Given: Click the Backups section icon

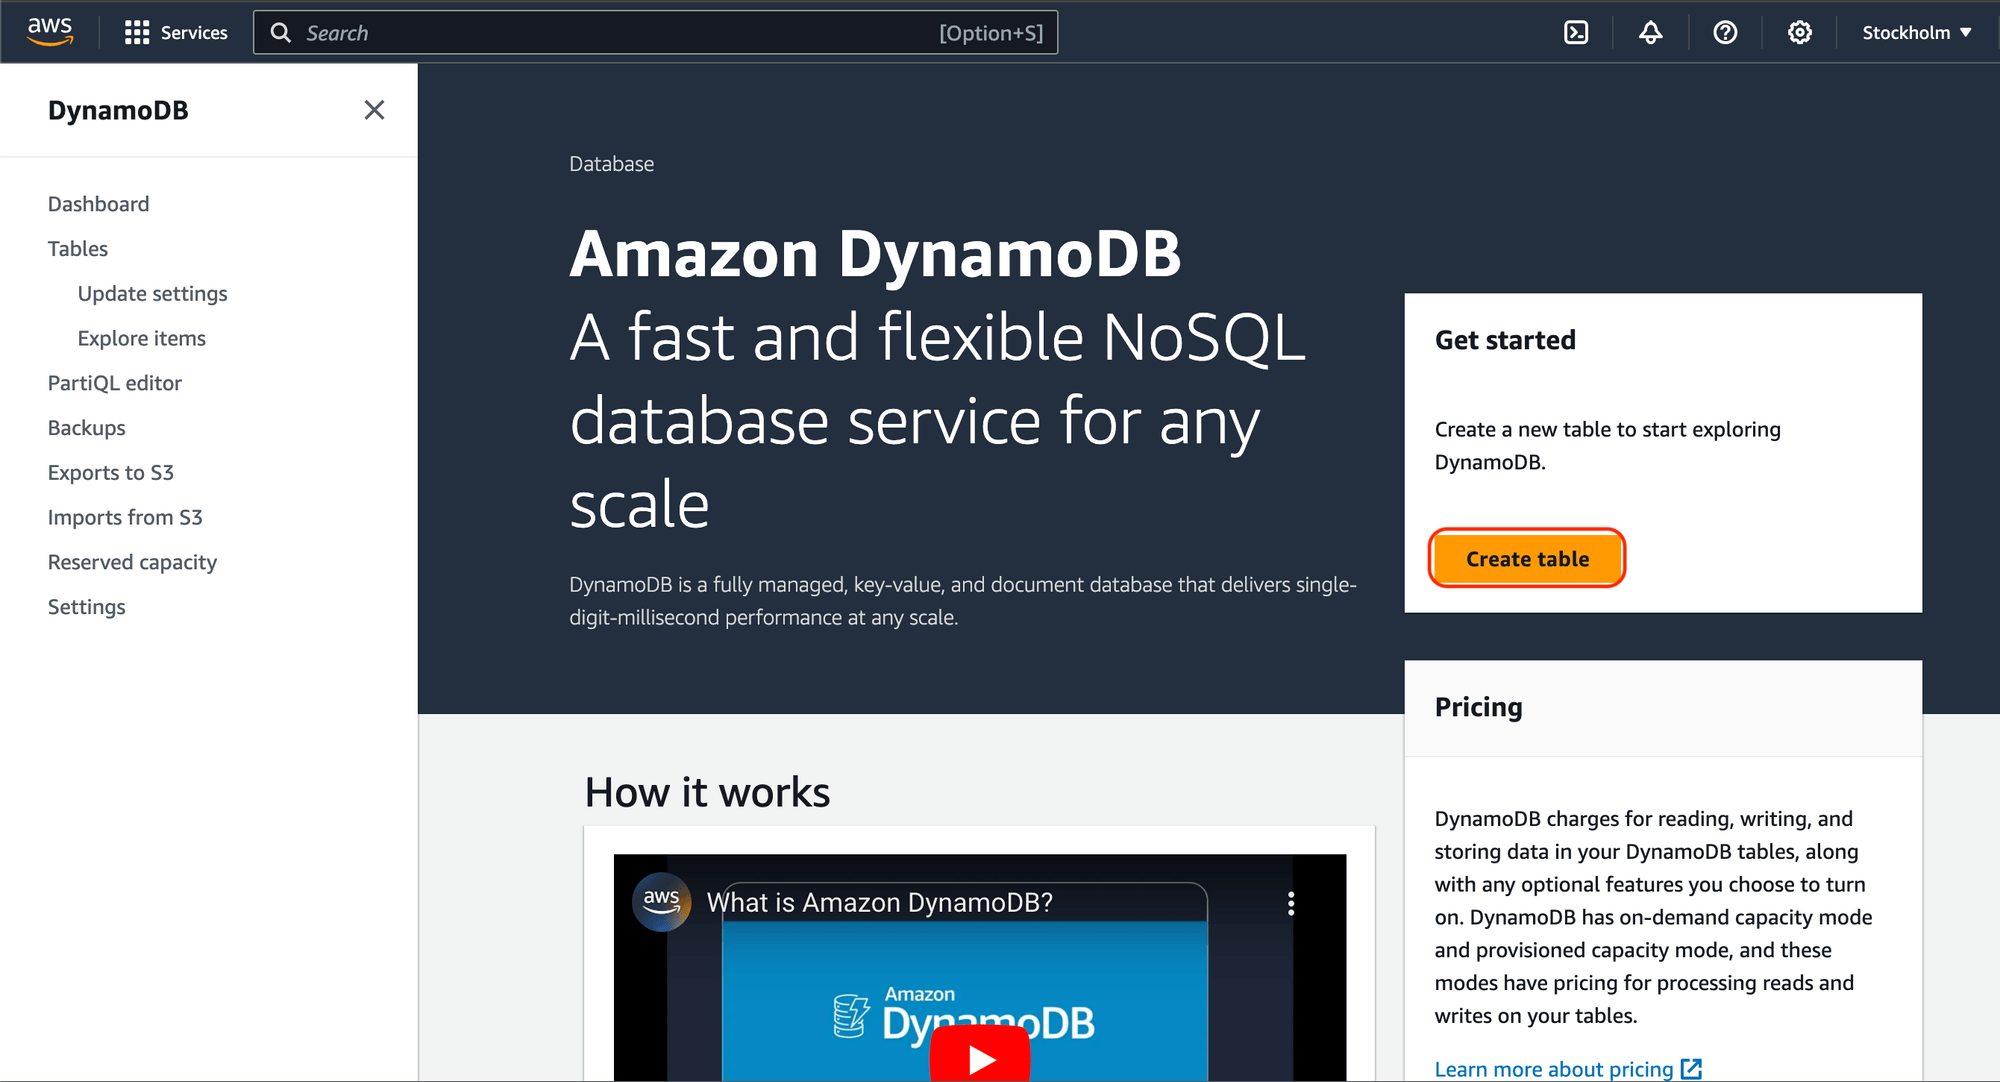Looking at the screenshot, I should [x=87, y=426].
